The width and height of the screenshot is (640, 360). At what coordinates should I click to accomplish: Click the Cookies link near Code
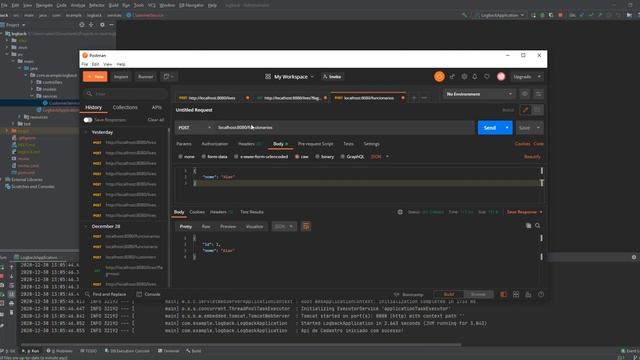pyautogui.click(x=522, y=144)
